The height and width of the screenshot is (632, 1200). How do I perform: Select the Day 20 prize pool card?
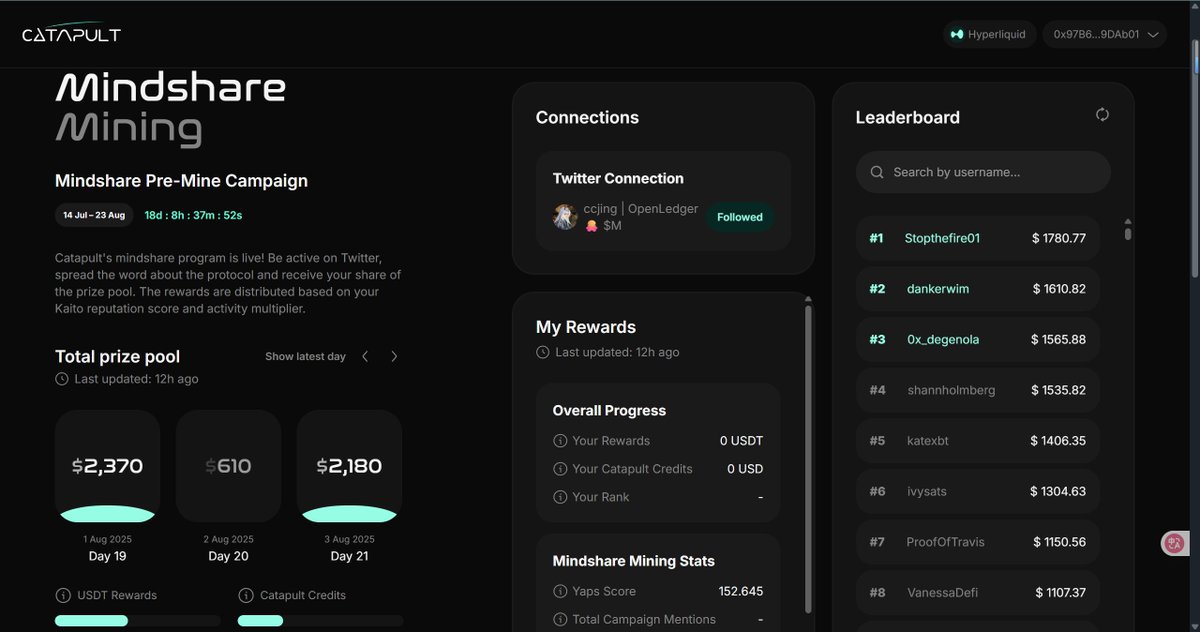228,466
